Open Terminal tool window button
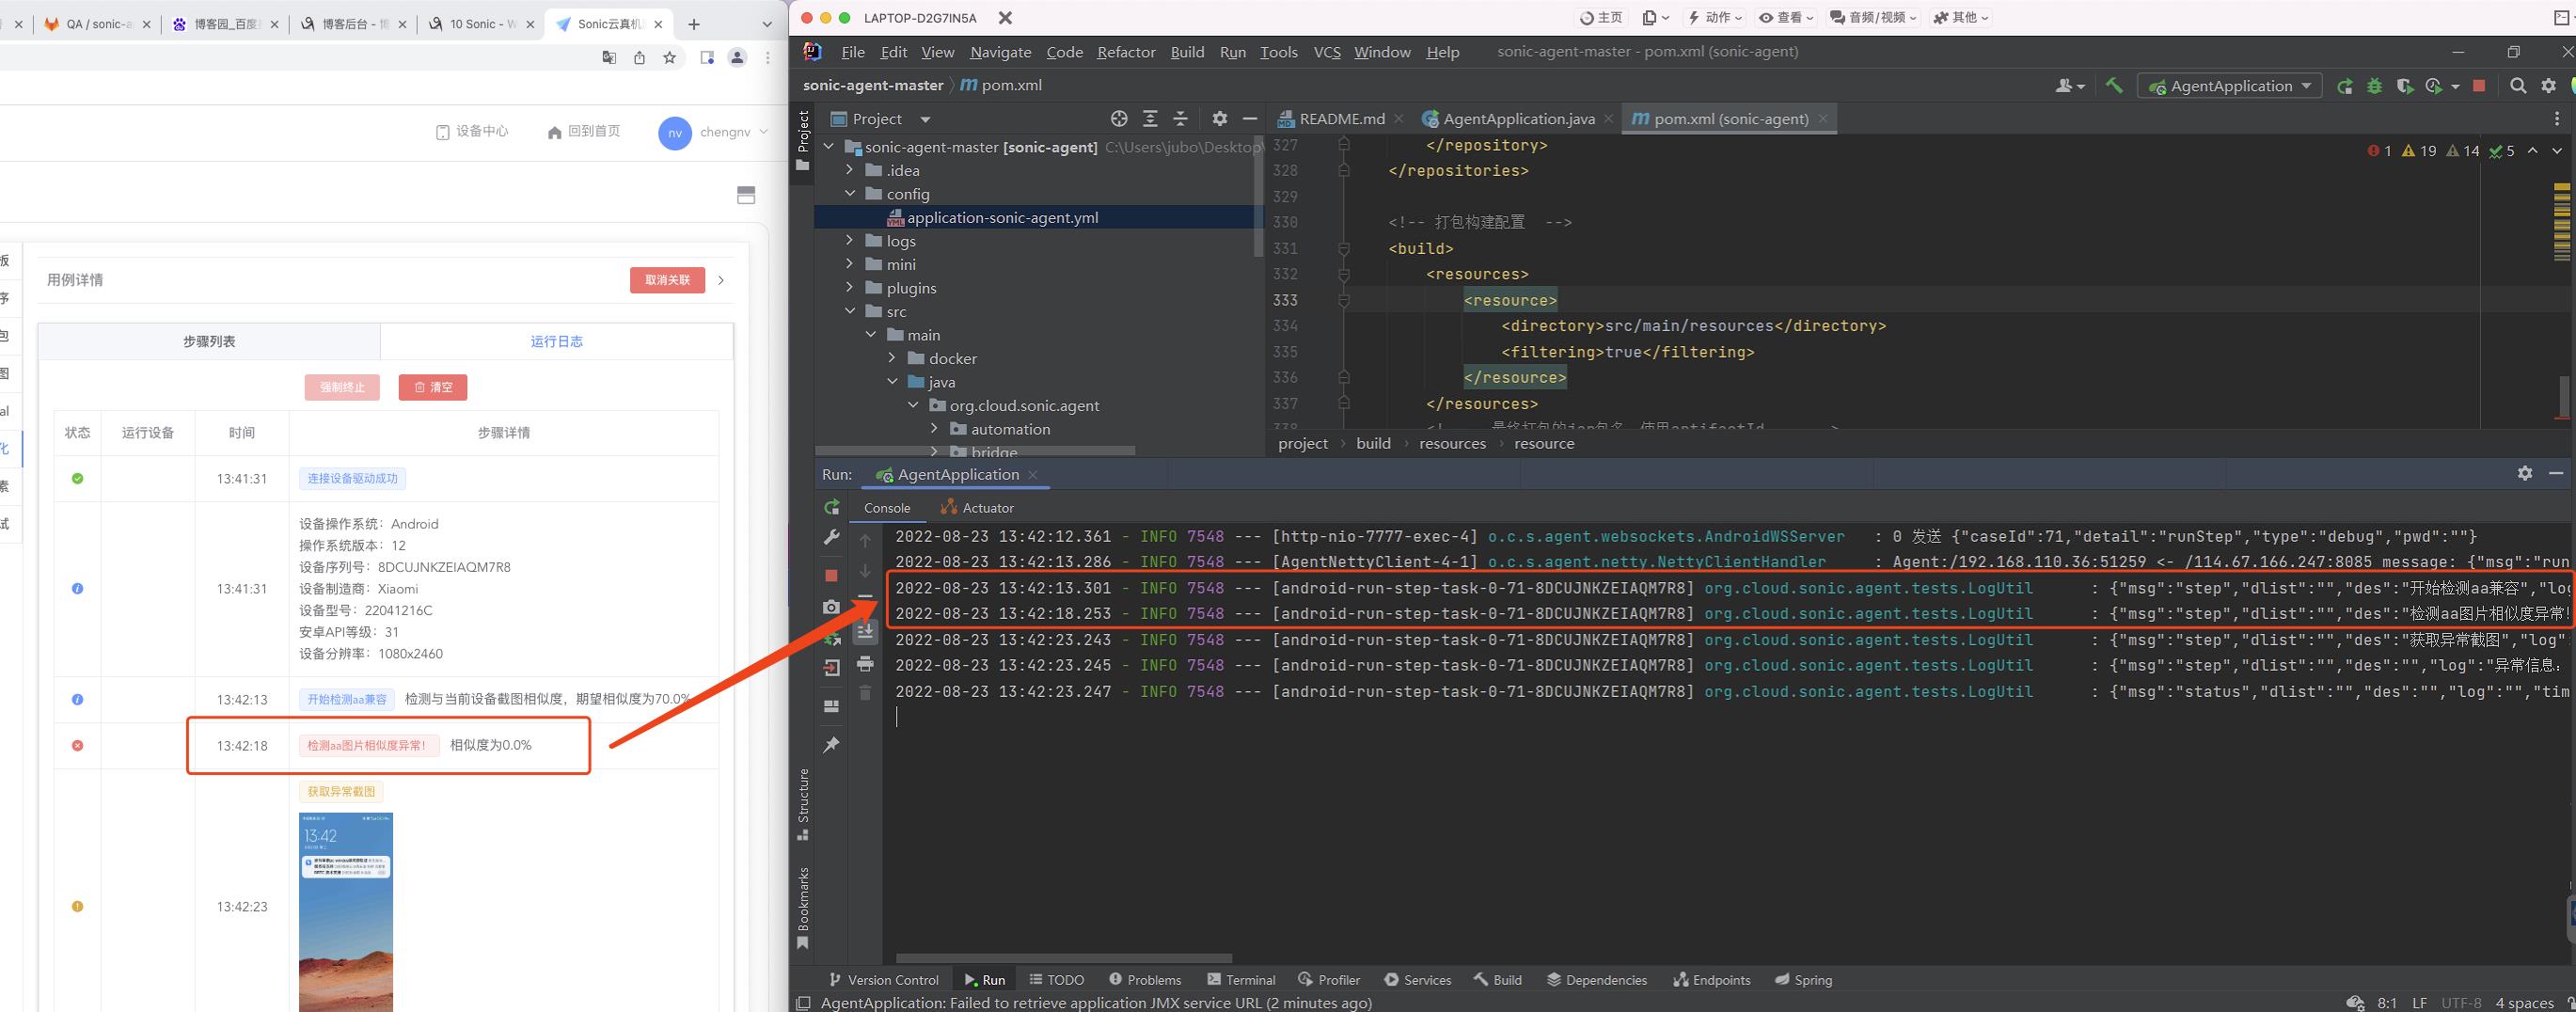This screenshot has height=1012, width=2576. 1241,980
